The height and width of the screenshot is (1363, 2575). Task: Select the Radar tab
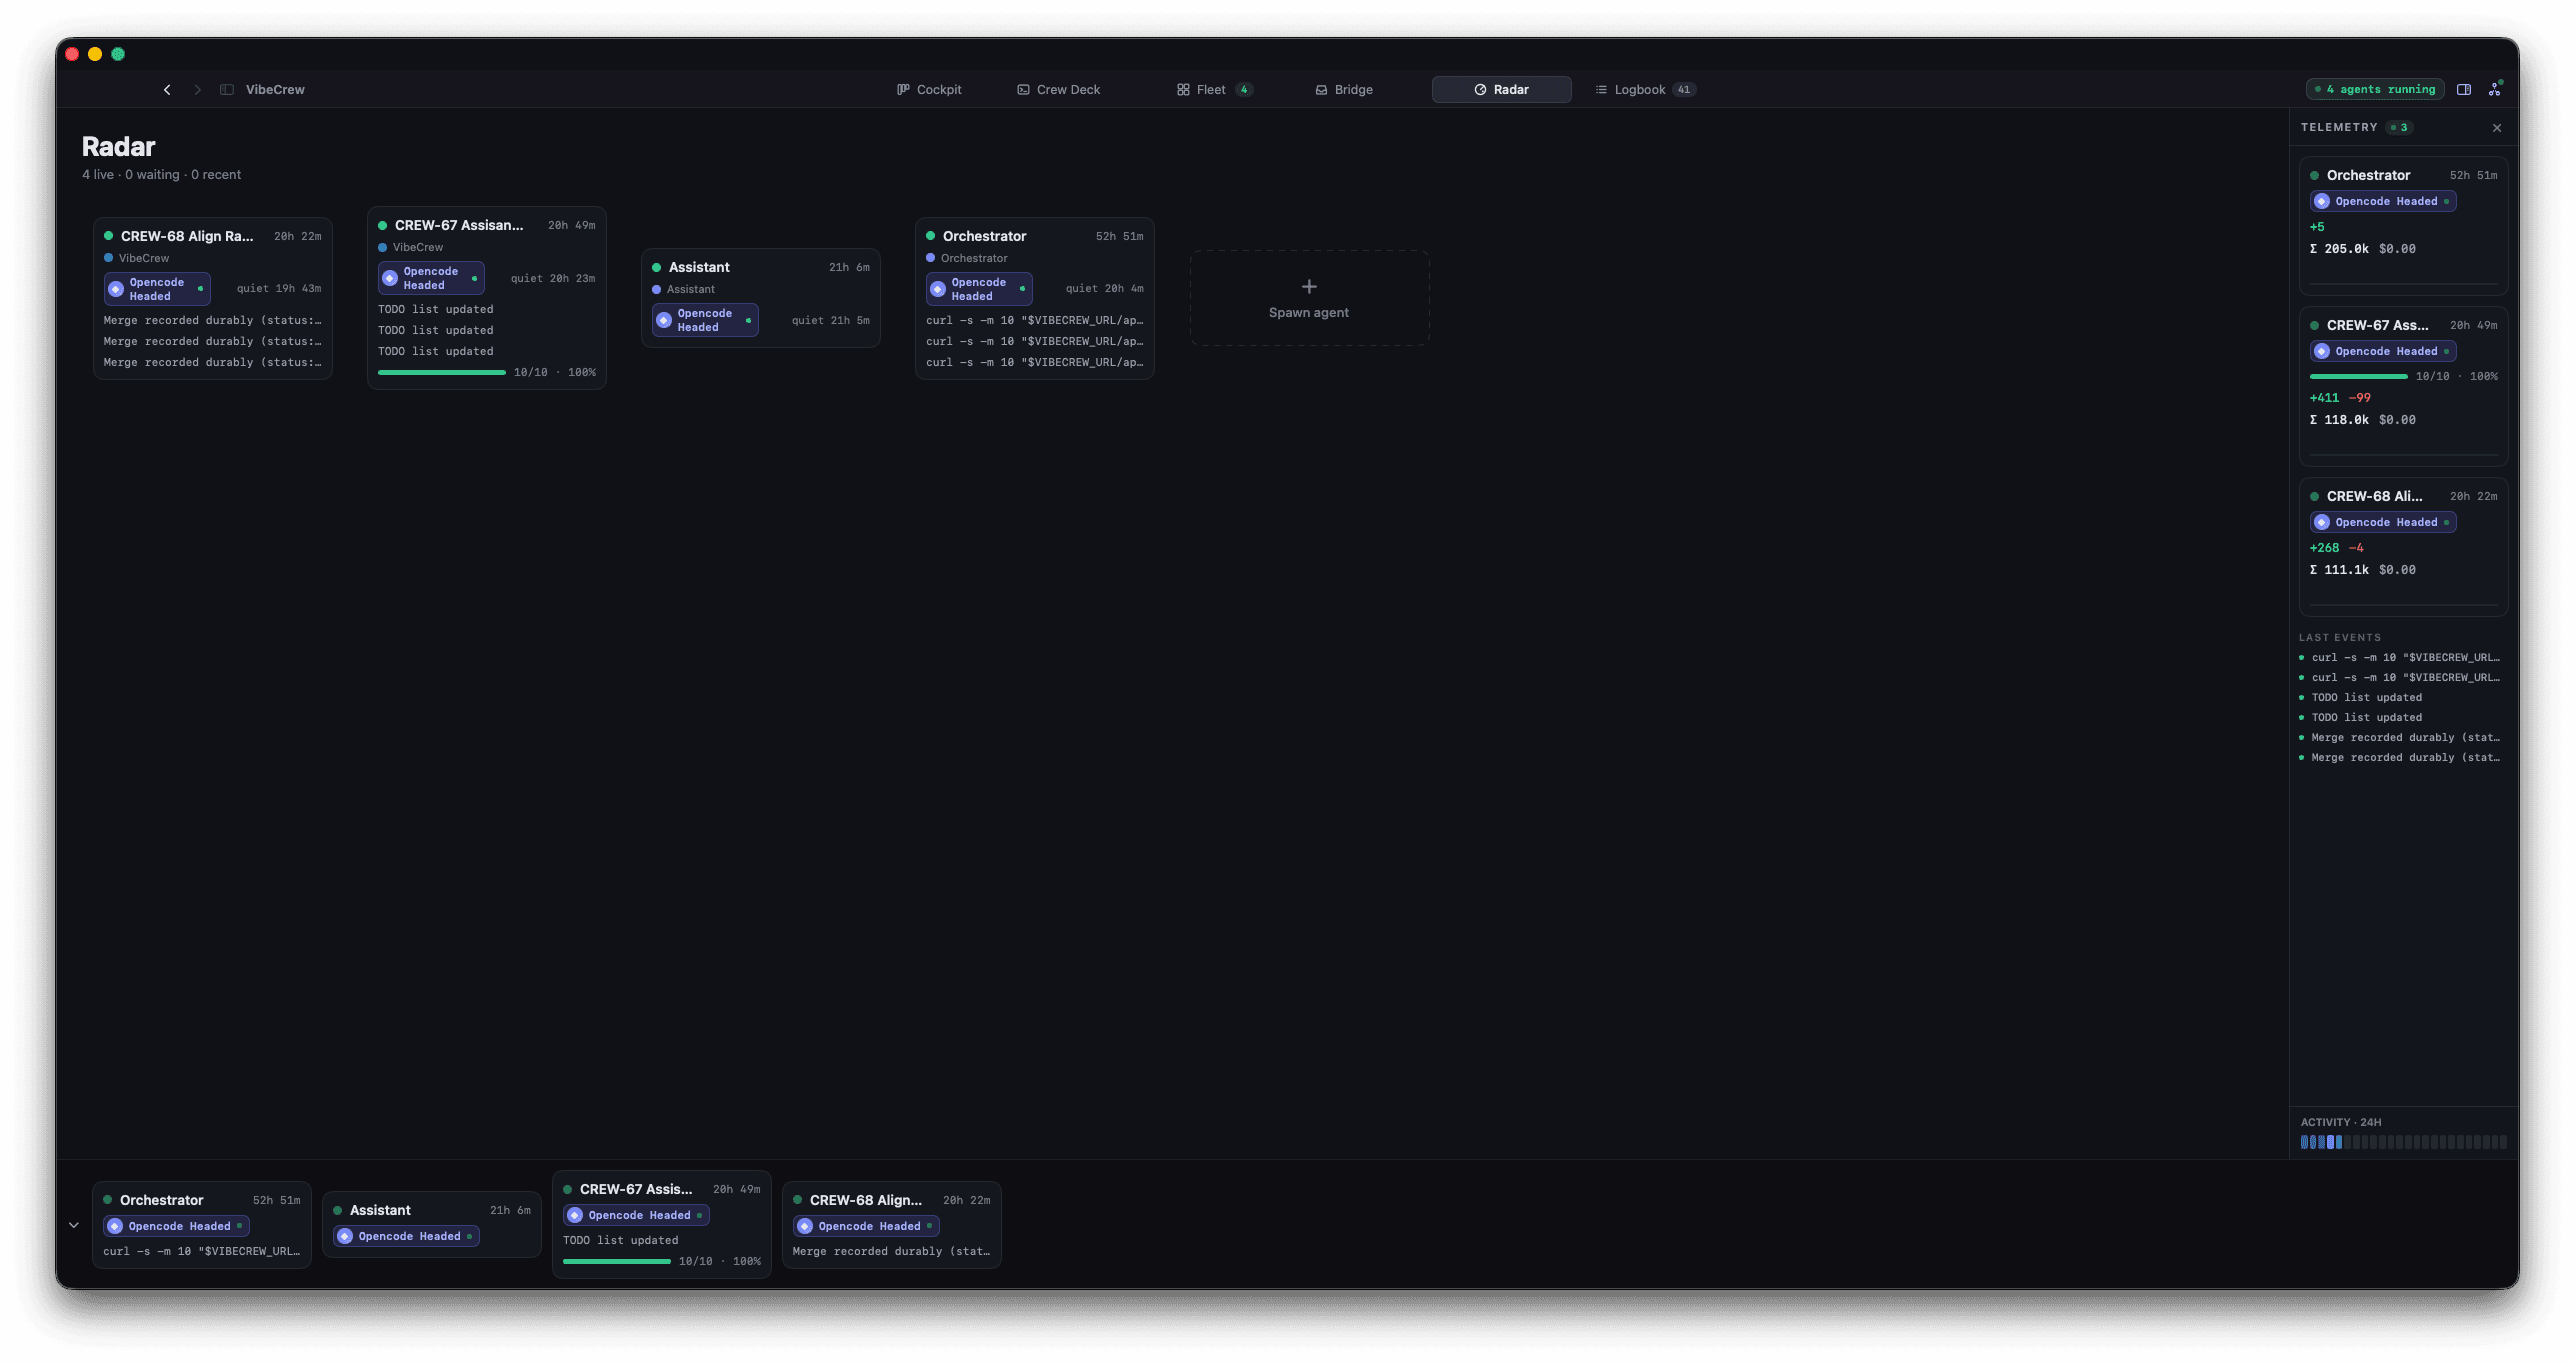pos(1501,90)
